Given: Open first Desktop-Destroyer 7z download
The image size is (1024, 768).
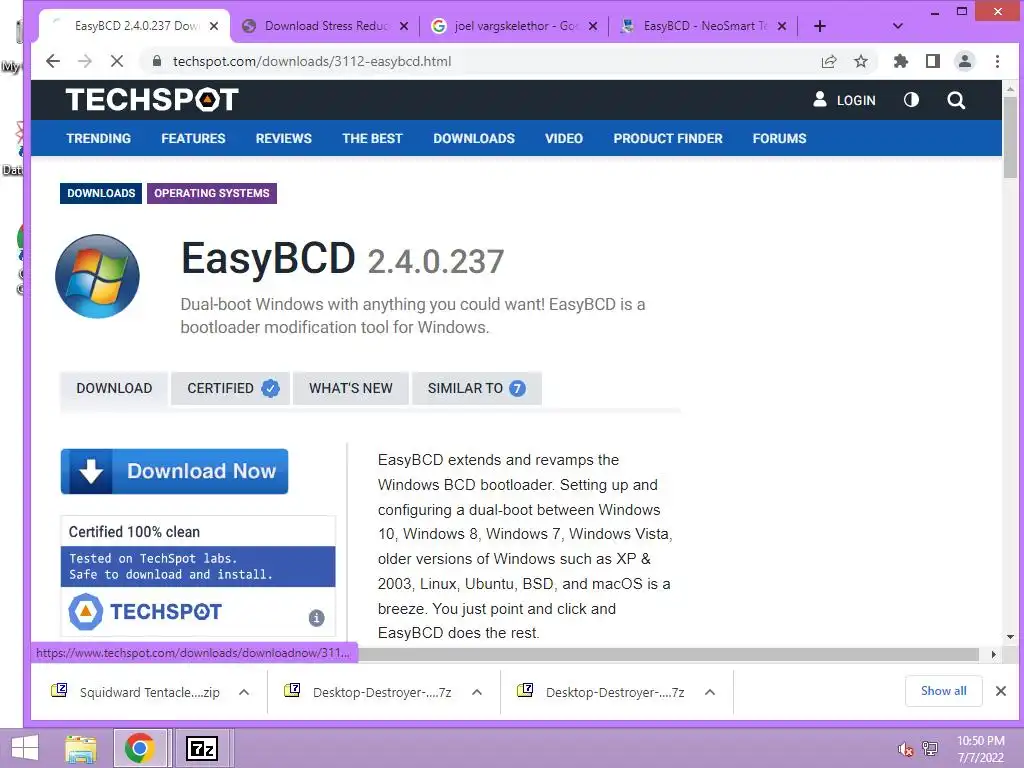Looking at the screenshot, I should click(x=370, y=692).
